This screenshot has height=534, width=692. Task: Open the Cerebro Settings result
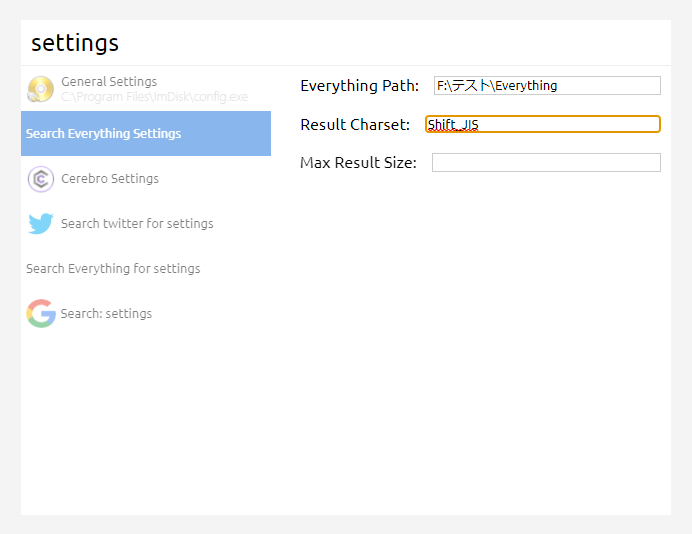(146, 178)
